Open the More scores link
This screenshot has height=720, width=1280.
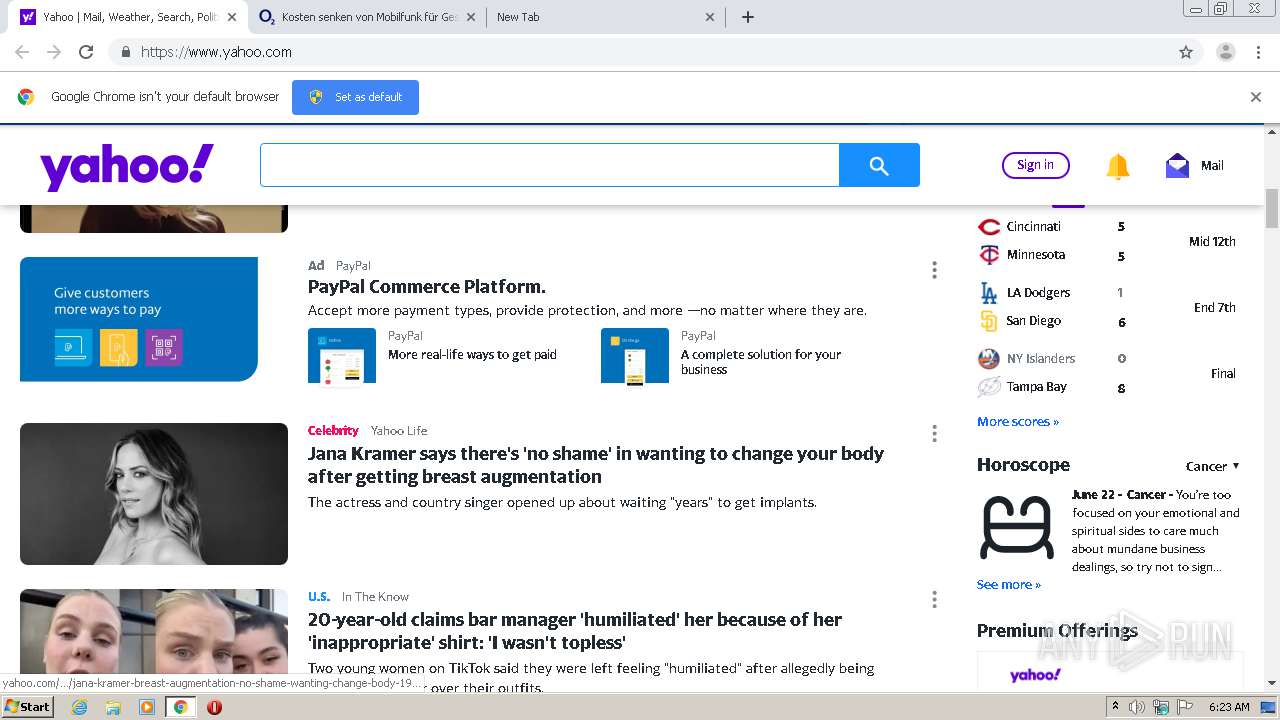[x=1018, y=422]
